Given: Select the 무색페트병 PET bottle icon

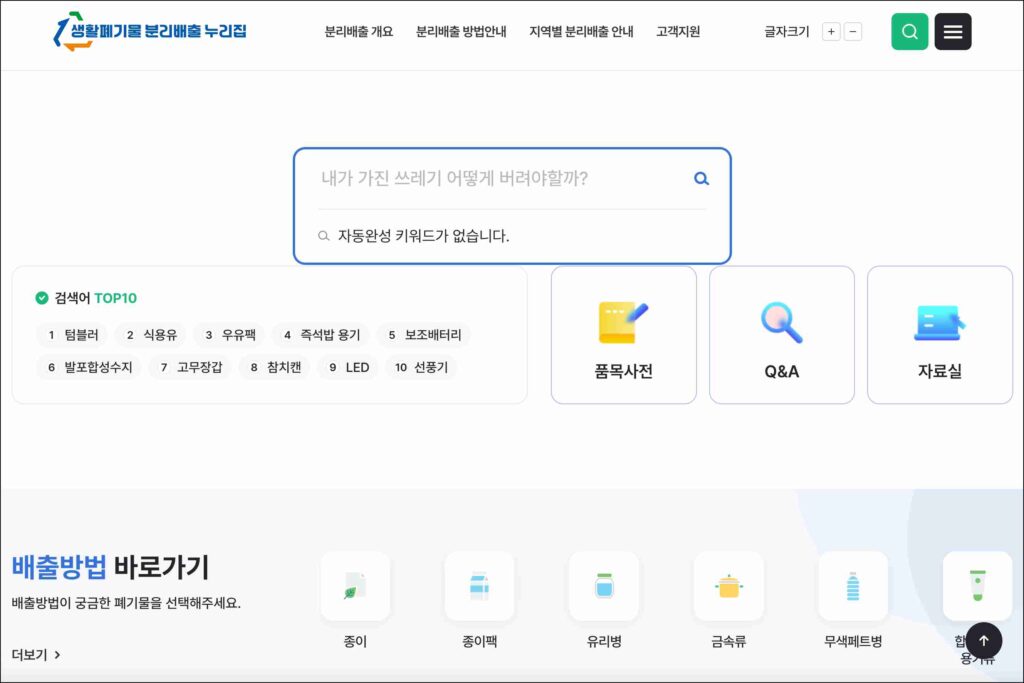Looking at the screenshot, I should pos(852,586).
